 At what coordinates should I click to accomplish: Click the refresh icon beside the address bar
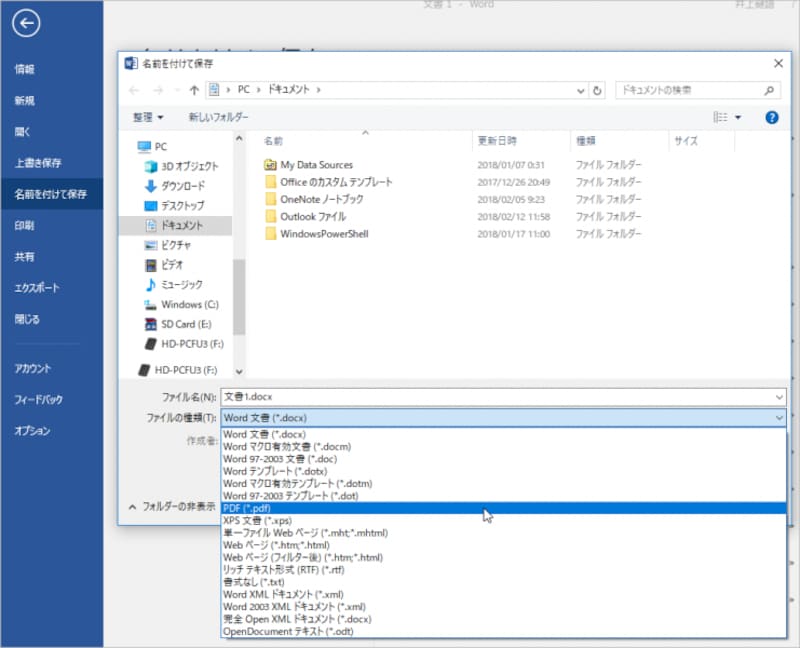tap(596, 90)
